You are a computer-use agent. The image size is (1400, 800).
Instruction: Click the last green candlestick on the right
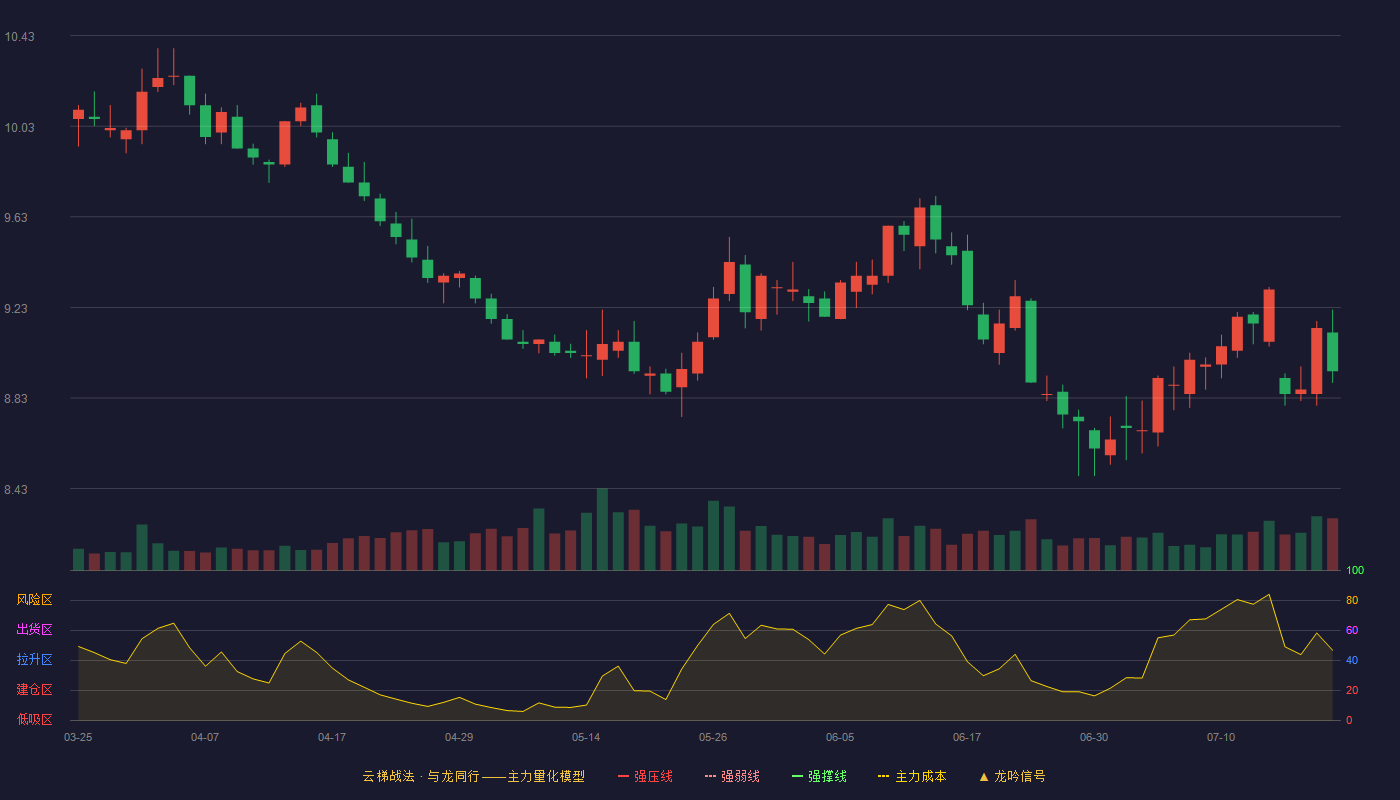point(1332,351)
